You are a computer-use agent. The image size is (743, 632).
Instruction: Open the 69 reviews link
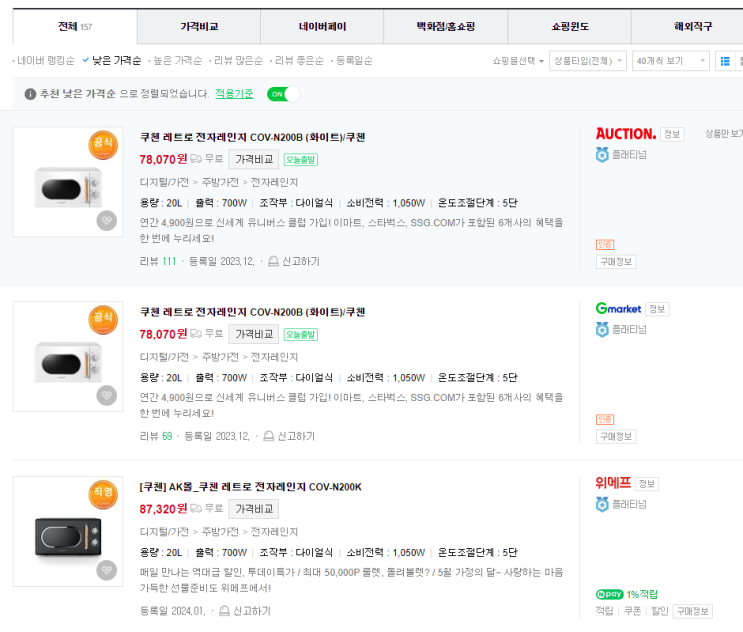click(x=167, y=436)
